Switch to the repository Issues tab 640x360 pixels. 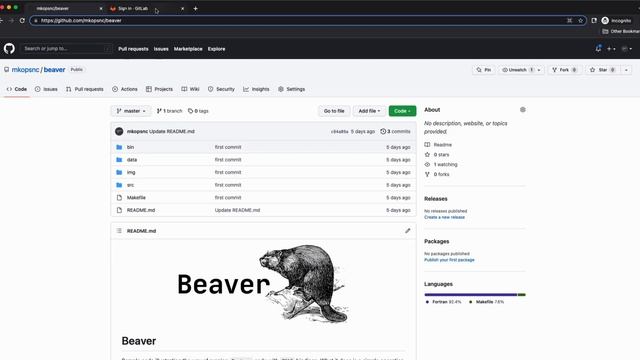tap(46, 89)
